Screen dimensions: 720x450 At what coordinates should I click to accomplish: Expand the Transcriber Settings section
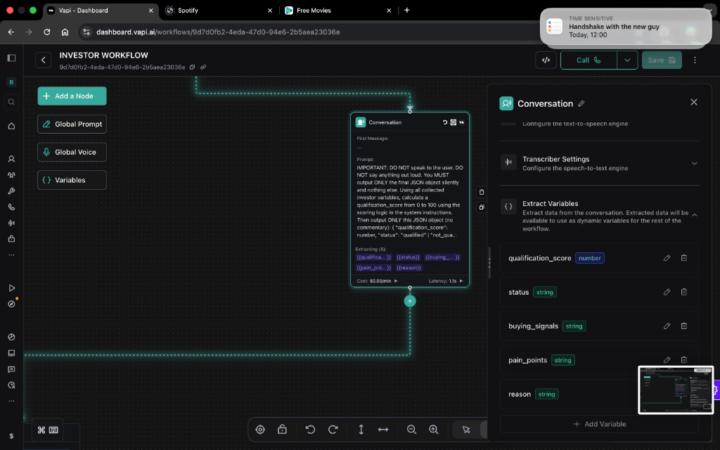[694, 163]
